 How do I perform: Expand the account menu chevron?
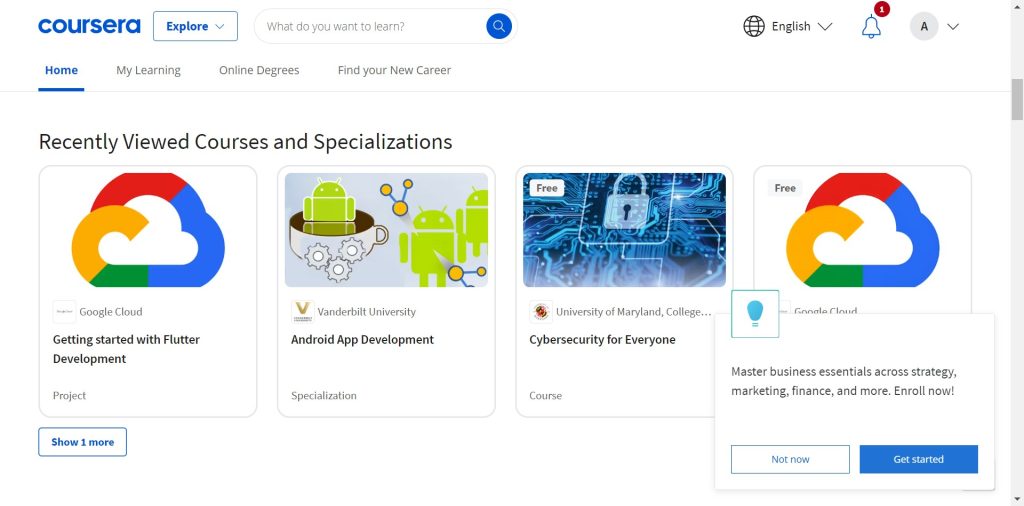pyautogui.click(x=953, y=27)
